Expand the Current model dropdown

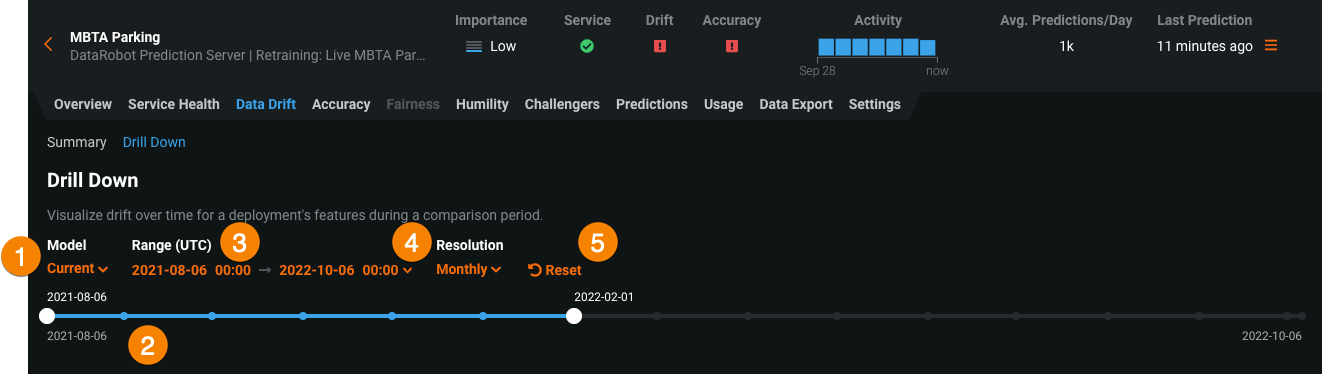click(78, 268)
